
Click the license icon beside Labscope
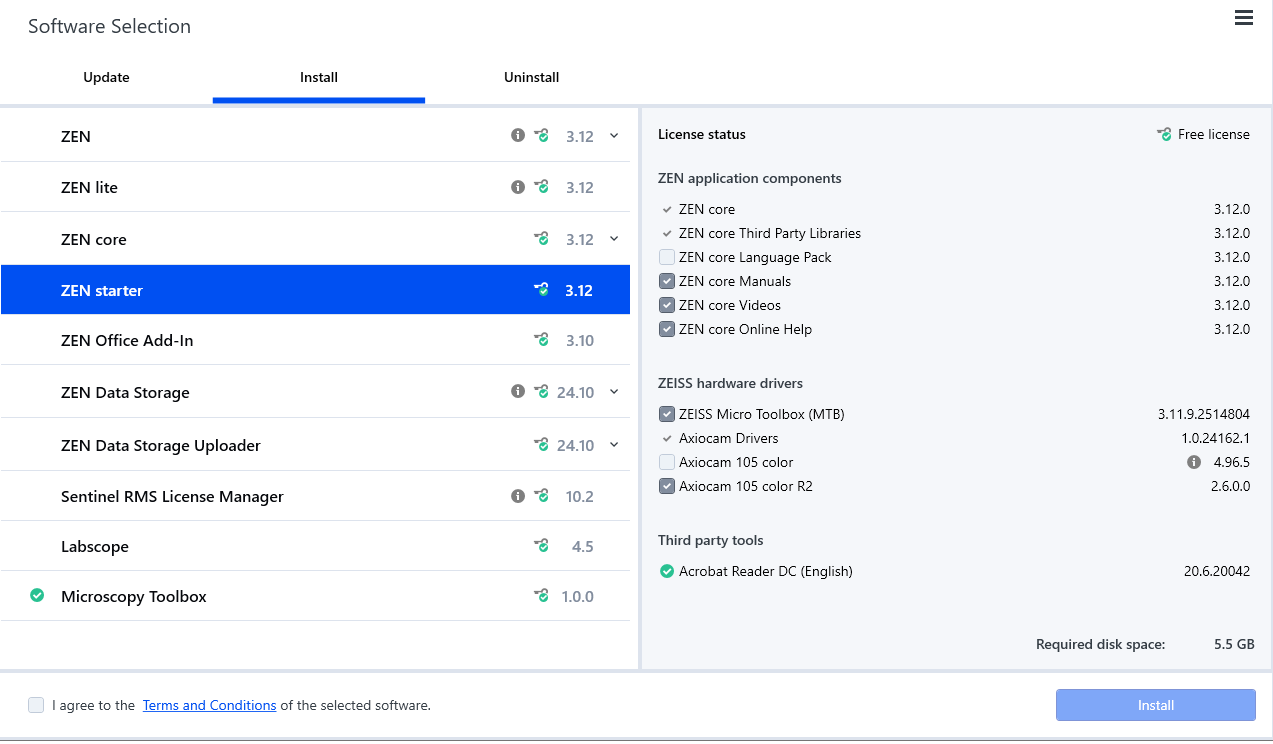(x=541, y=546)
